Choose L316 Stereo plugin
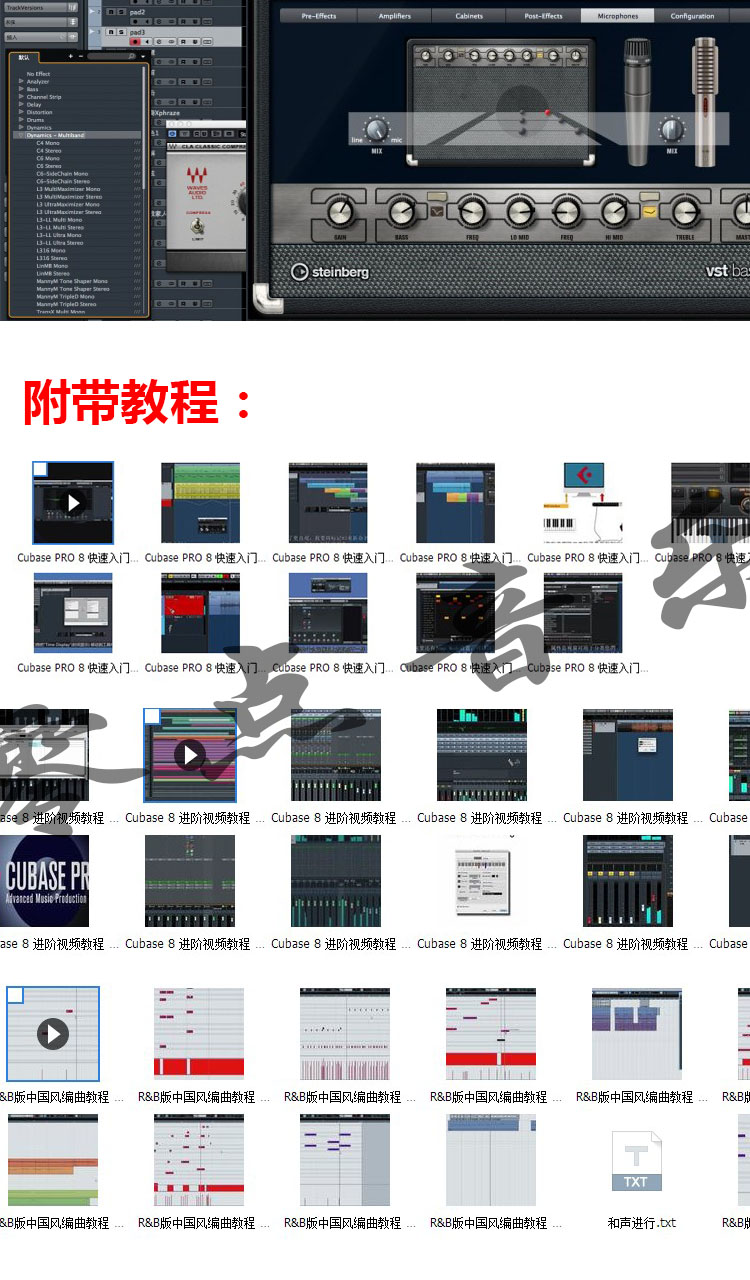The height and width of the screenshot is (1280, 750). (52, 258)
